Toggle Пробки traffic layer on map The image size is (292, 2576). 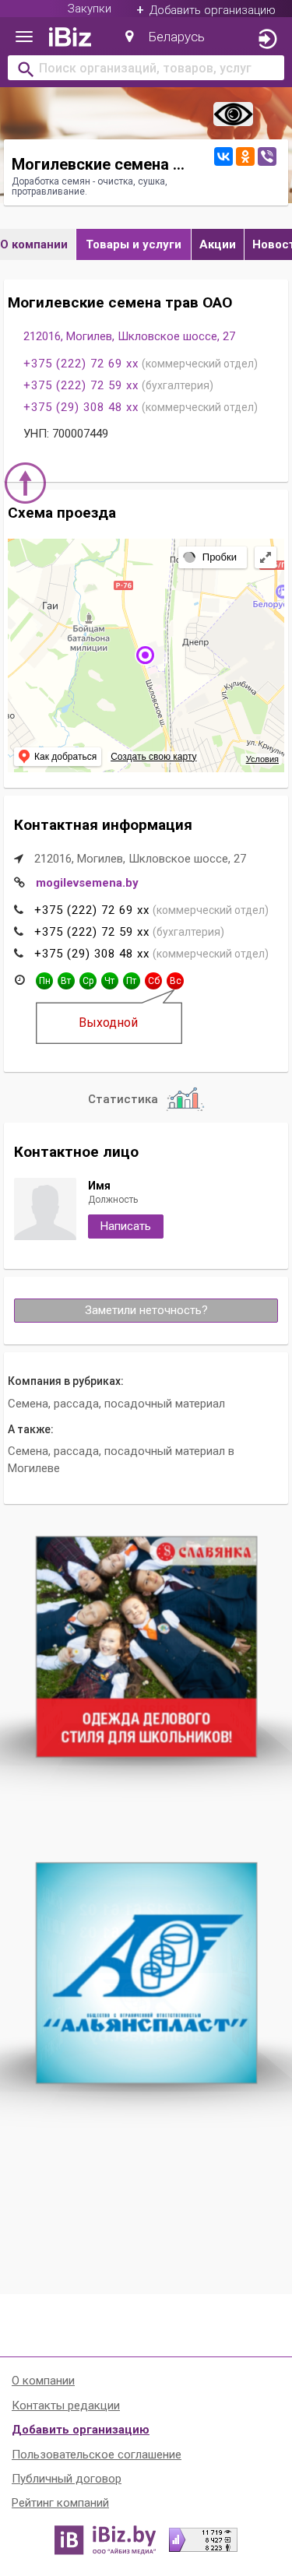(x=212, y=557)
